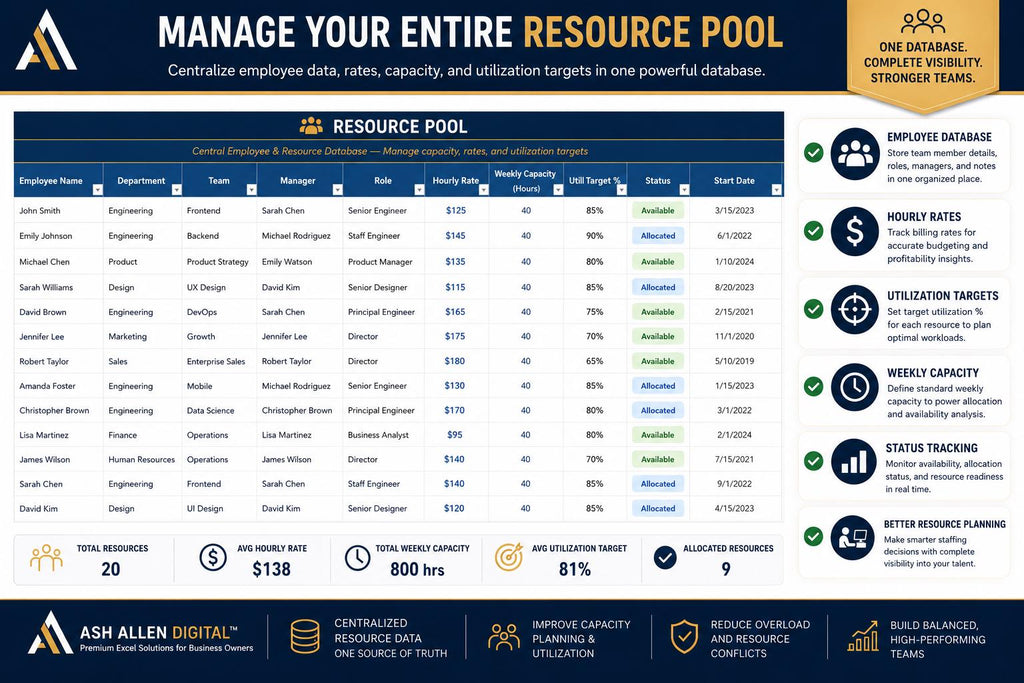Open the Team column filter dropdown

[251, 190]
